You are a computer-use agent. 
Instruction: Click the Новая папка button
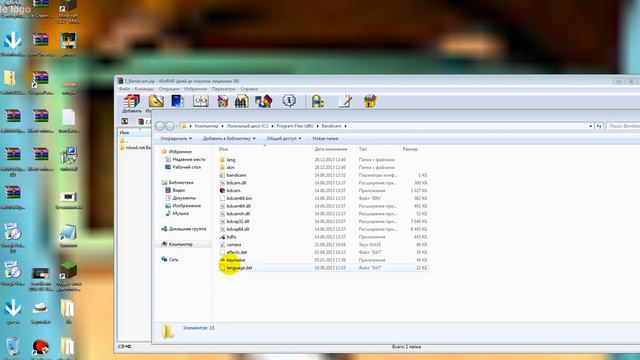(x=325, y=139)
